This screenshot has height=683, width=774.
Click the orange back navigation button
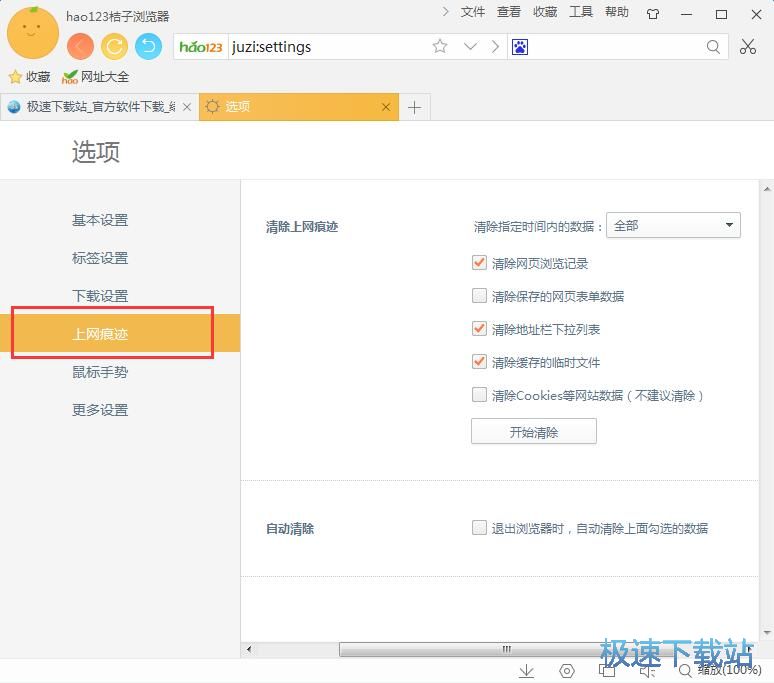pos(80,46)
